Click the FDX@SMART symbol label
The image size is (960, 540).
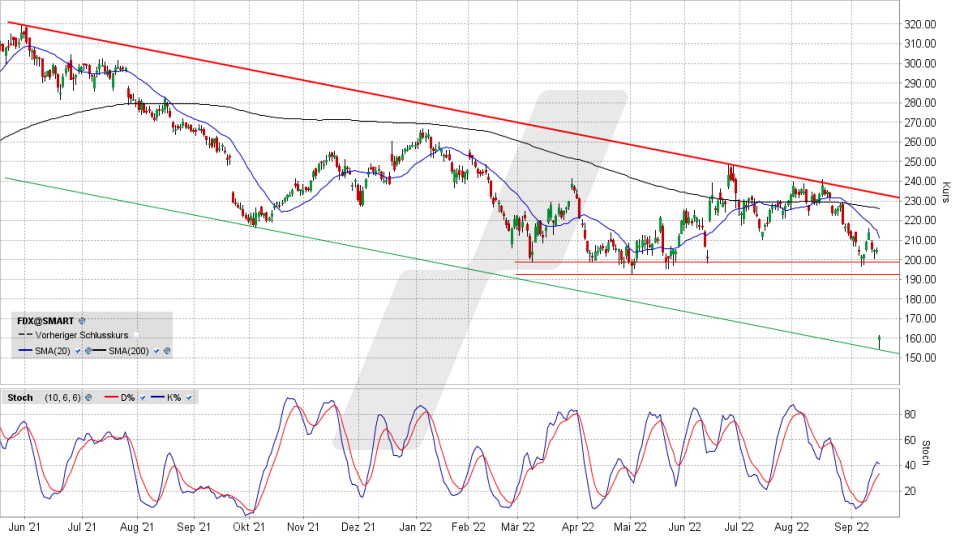click(45, 321)
